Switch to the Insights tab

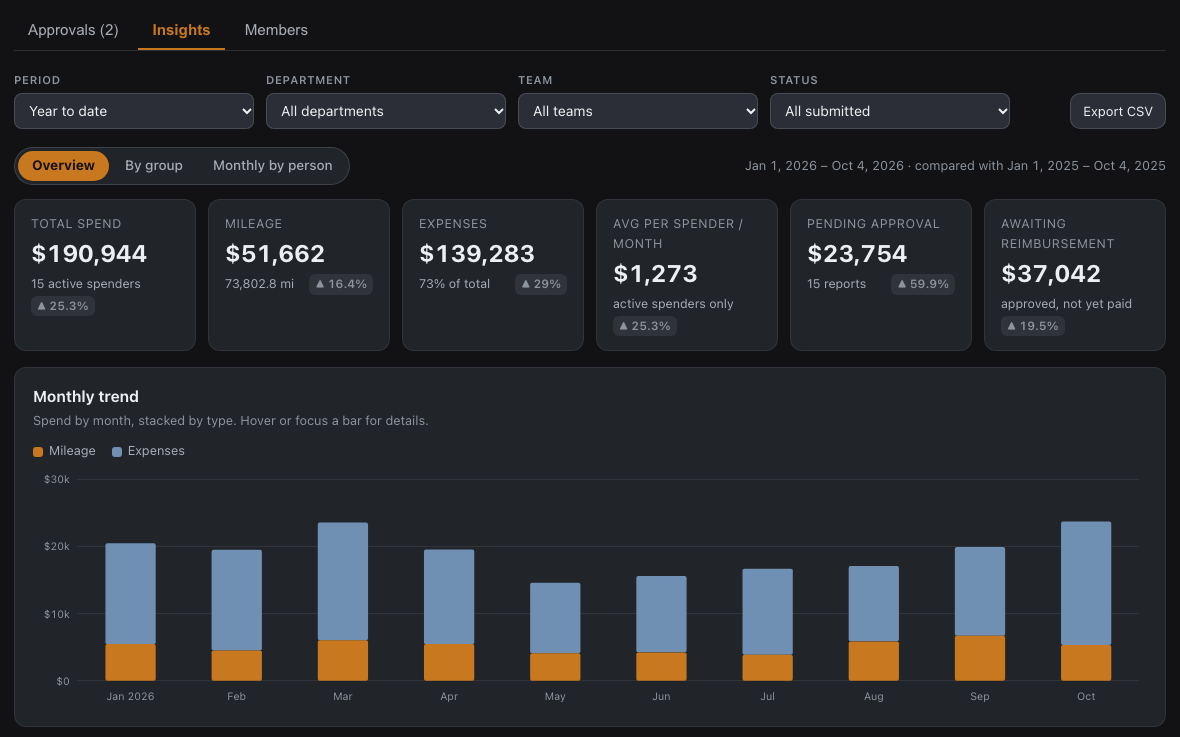[181, 30]
